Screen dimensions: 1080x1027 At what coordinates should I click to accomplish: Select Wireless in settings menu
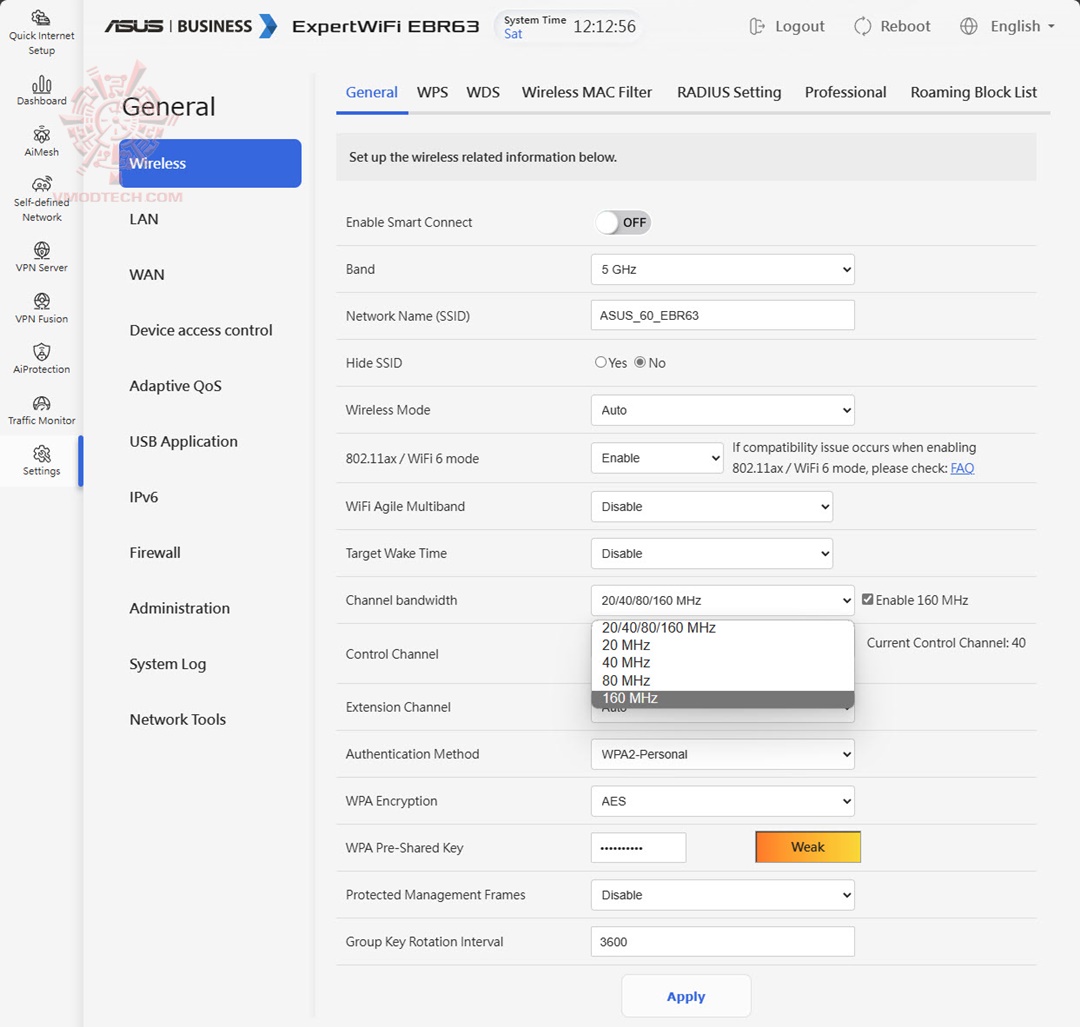[210, 163]
